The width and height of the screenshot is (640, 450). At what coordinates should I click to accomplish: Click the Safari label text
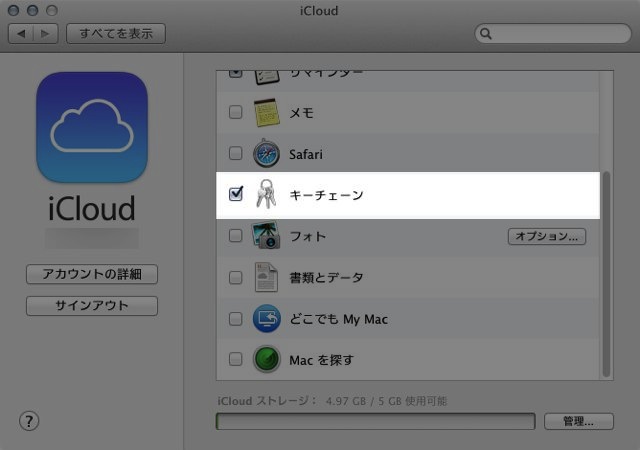point(306,154)
